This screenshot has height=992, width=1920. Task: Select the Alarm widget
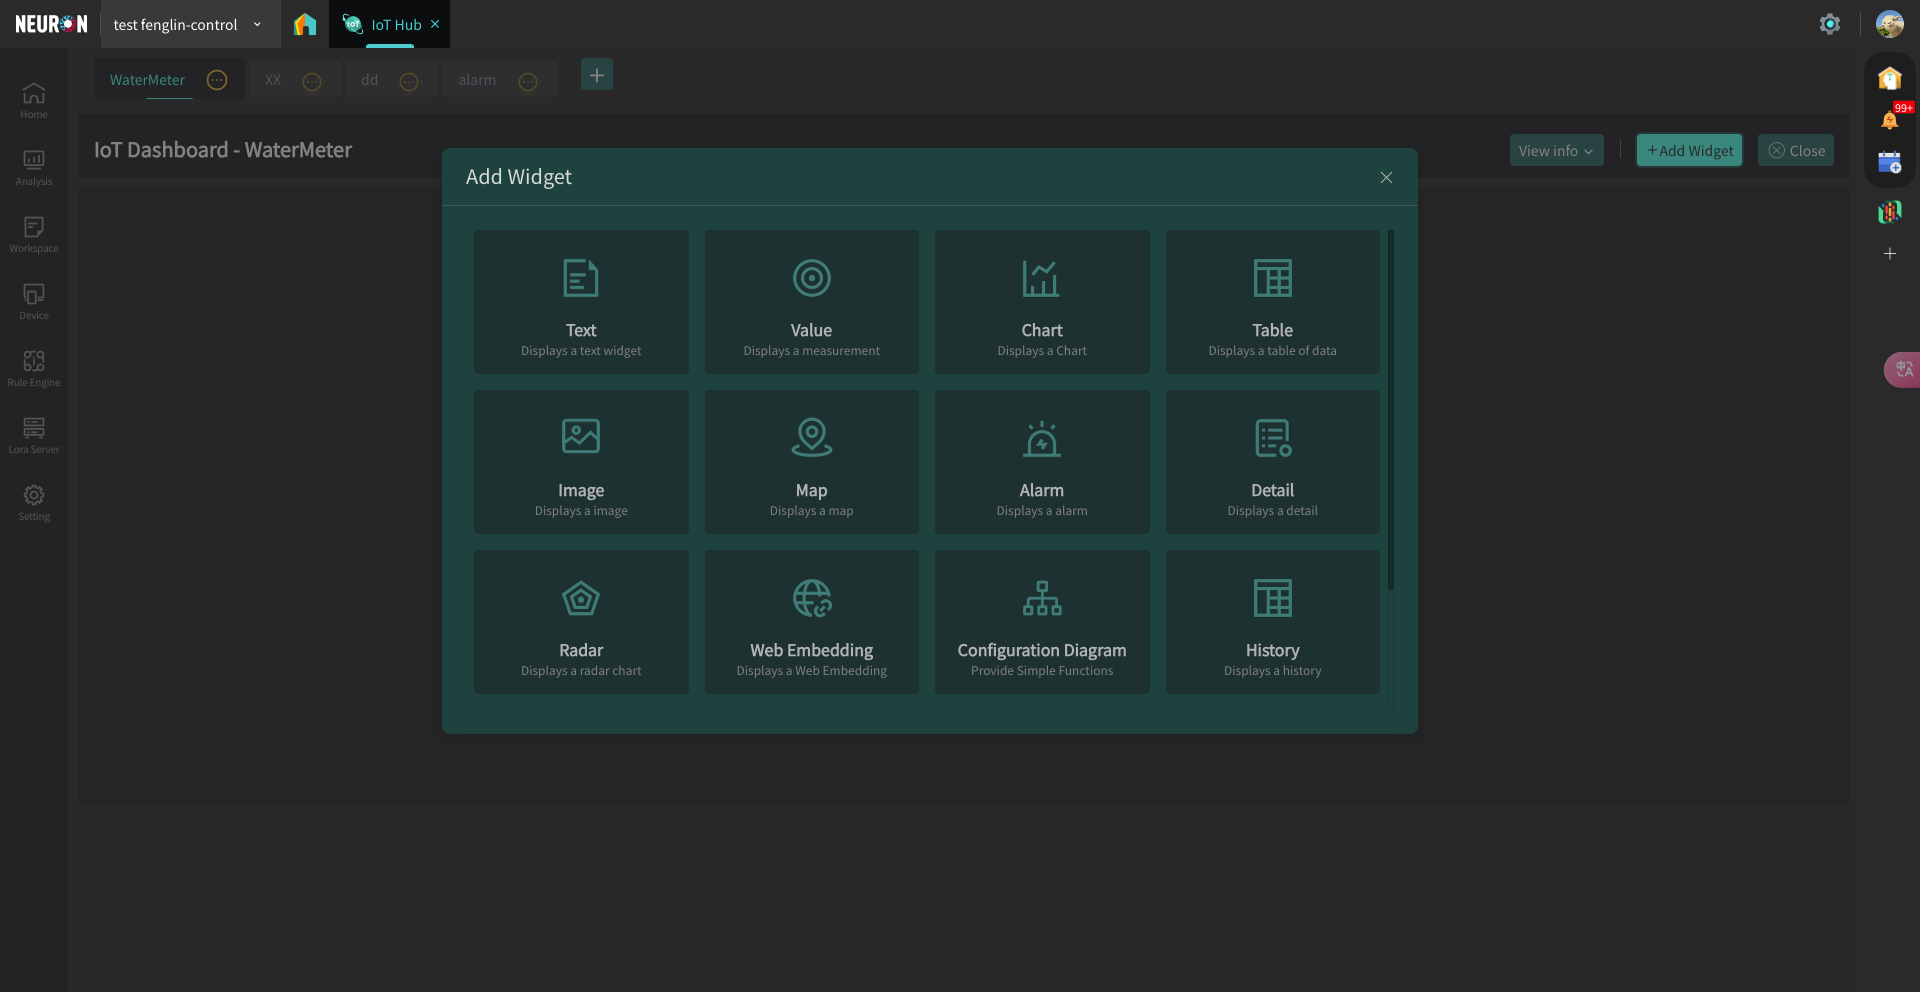[1042, 462]
